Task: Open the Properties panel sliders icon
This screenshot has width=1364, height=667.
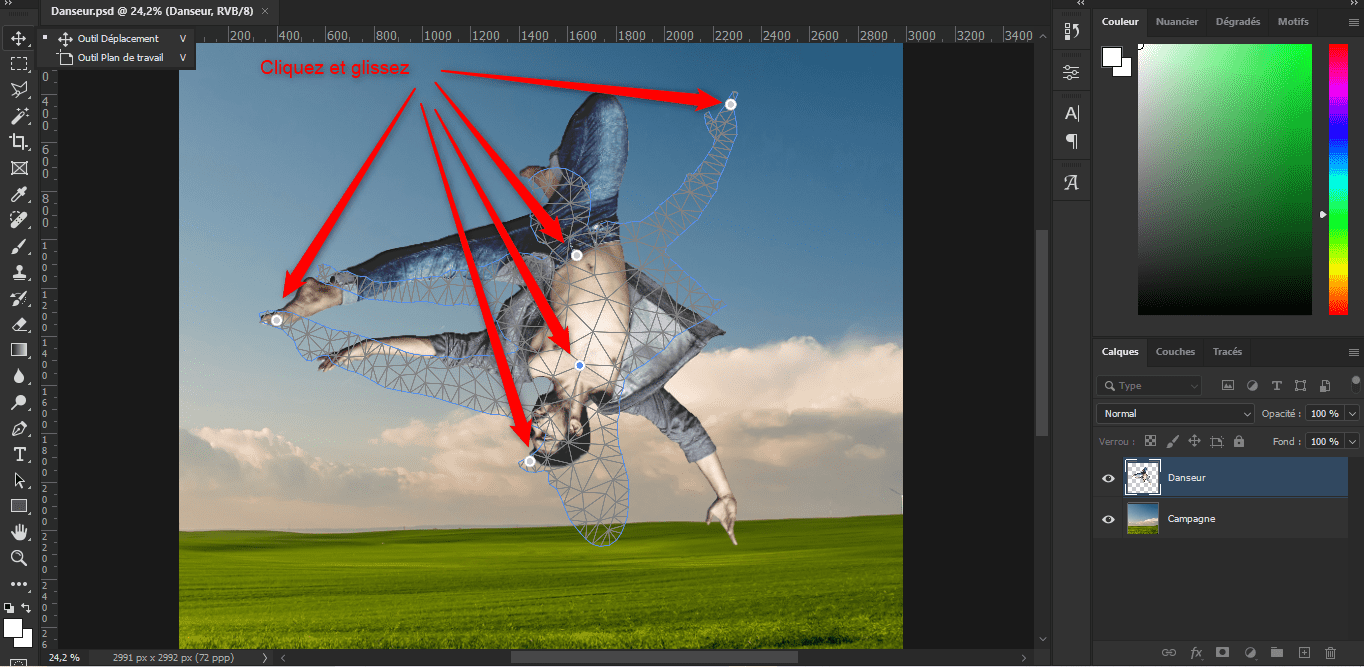Action: (x=1072, y=72)
